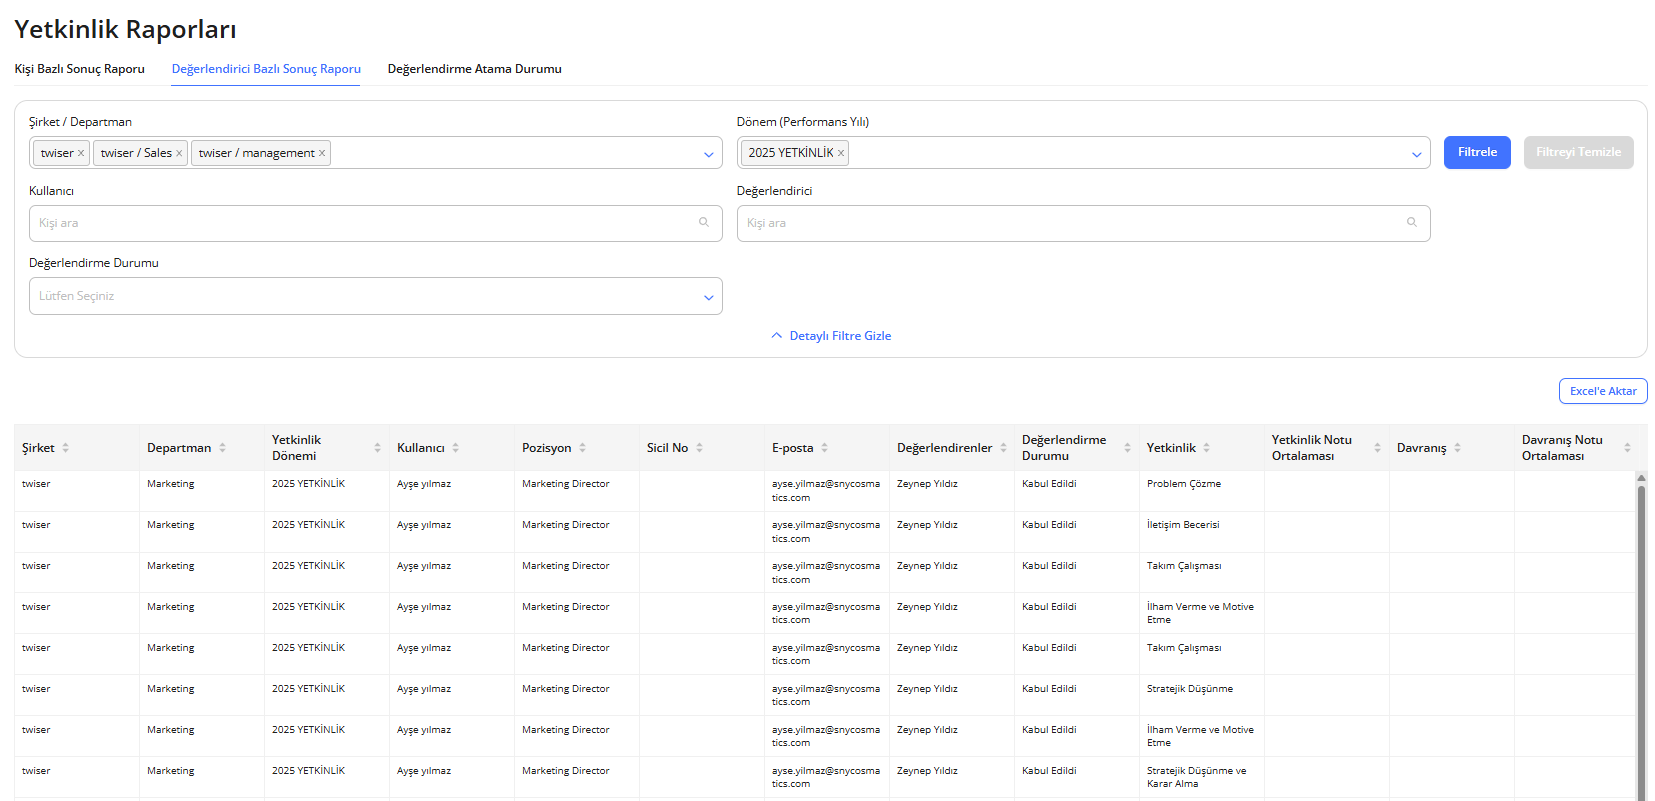Remove the 2025 YETKİNLİK period tag
The height and width of the screenshot is (801, 1655).
coord(841,153)
